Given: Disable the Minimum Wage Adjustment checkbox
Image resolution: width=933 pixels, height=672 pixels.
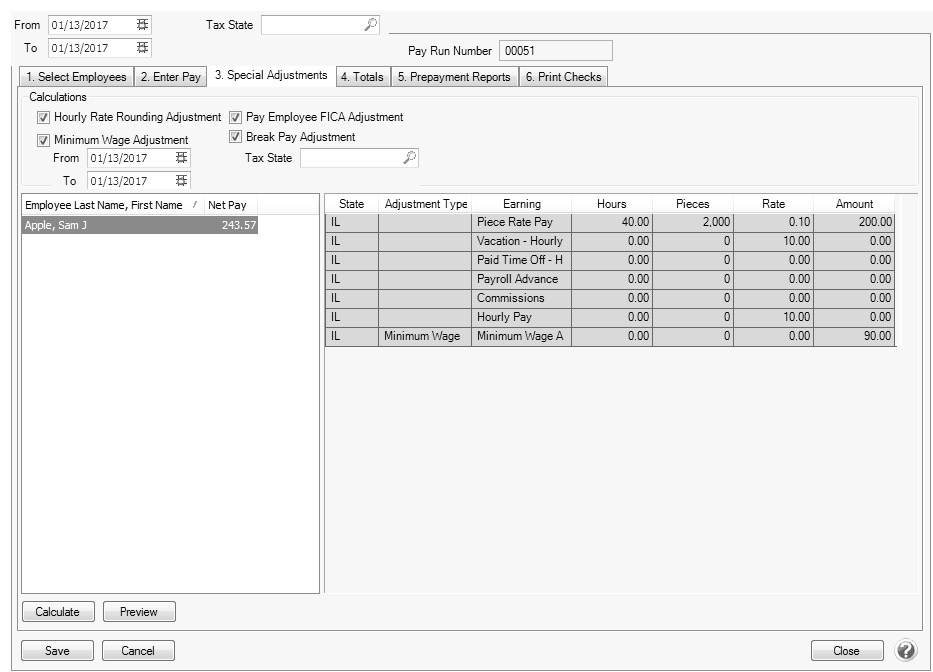Looking at the screenshot, I should click(44, 140).
